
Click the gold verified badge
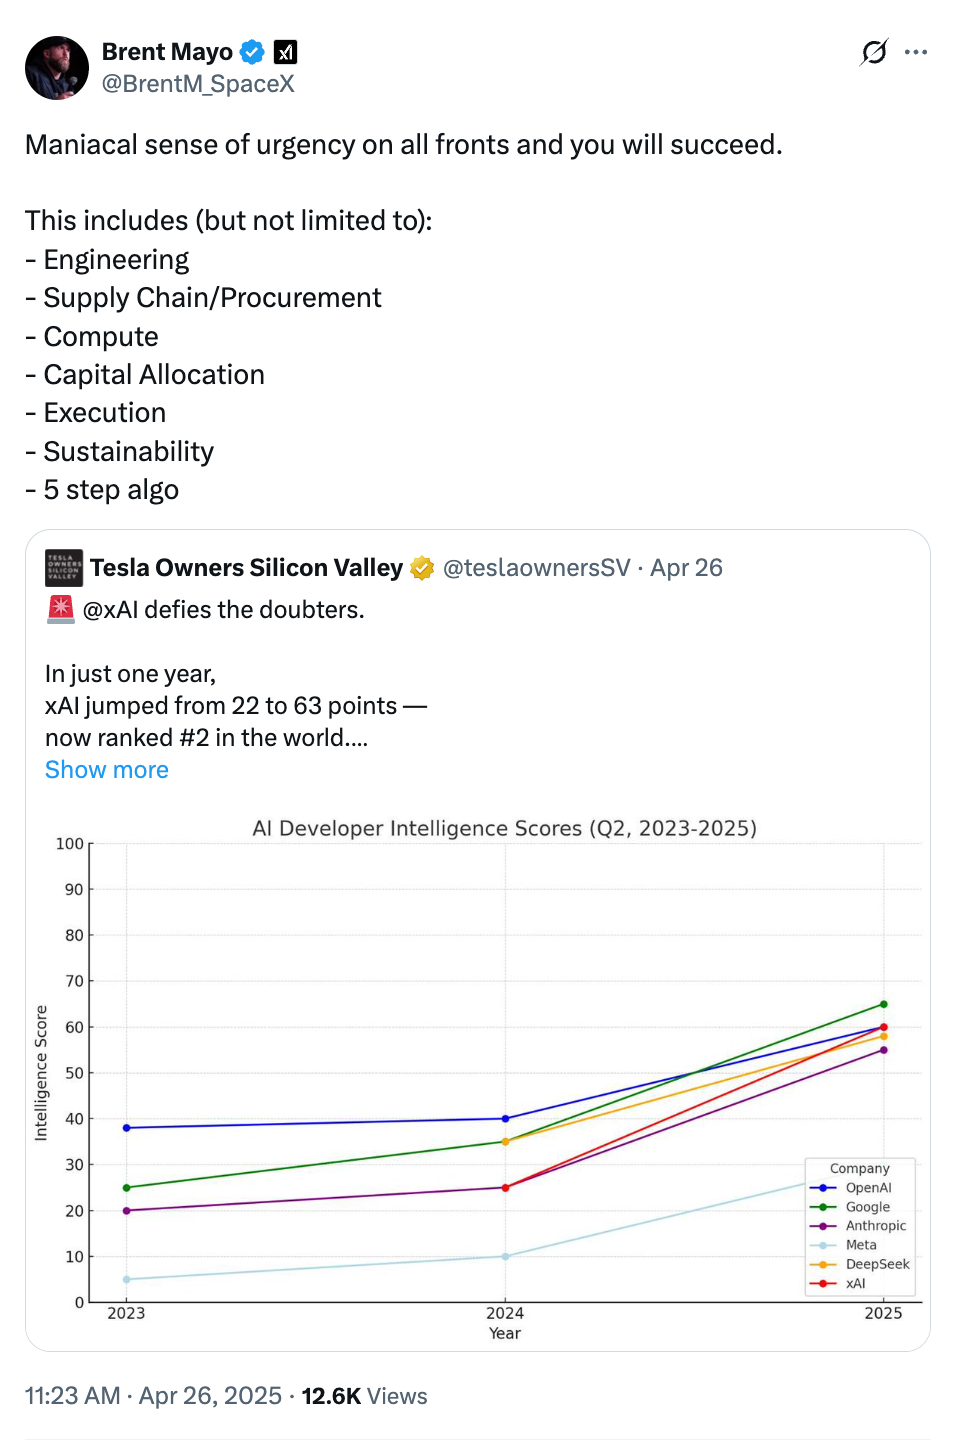click(423, 568)
